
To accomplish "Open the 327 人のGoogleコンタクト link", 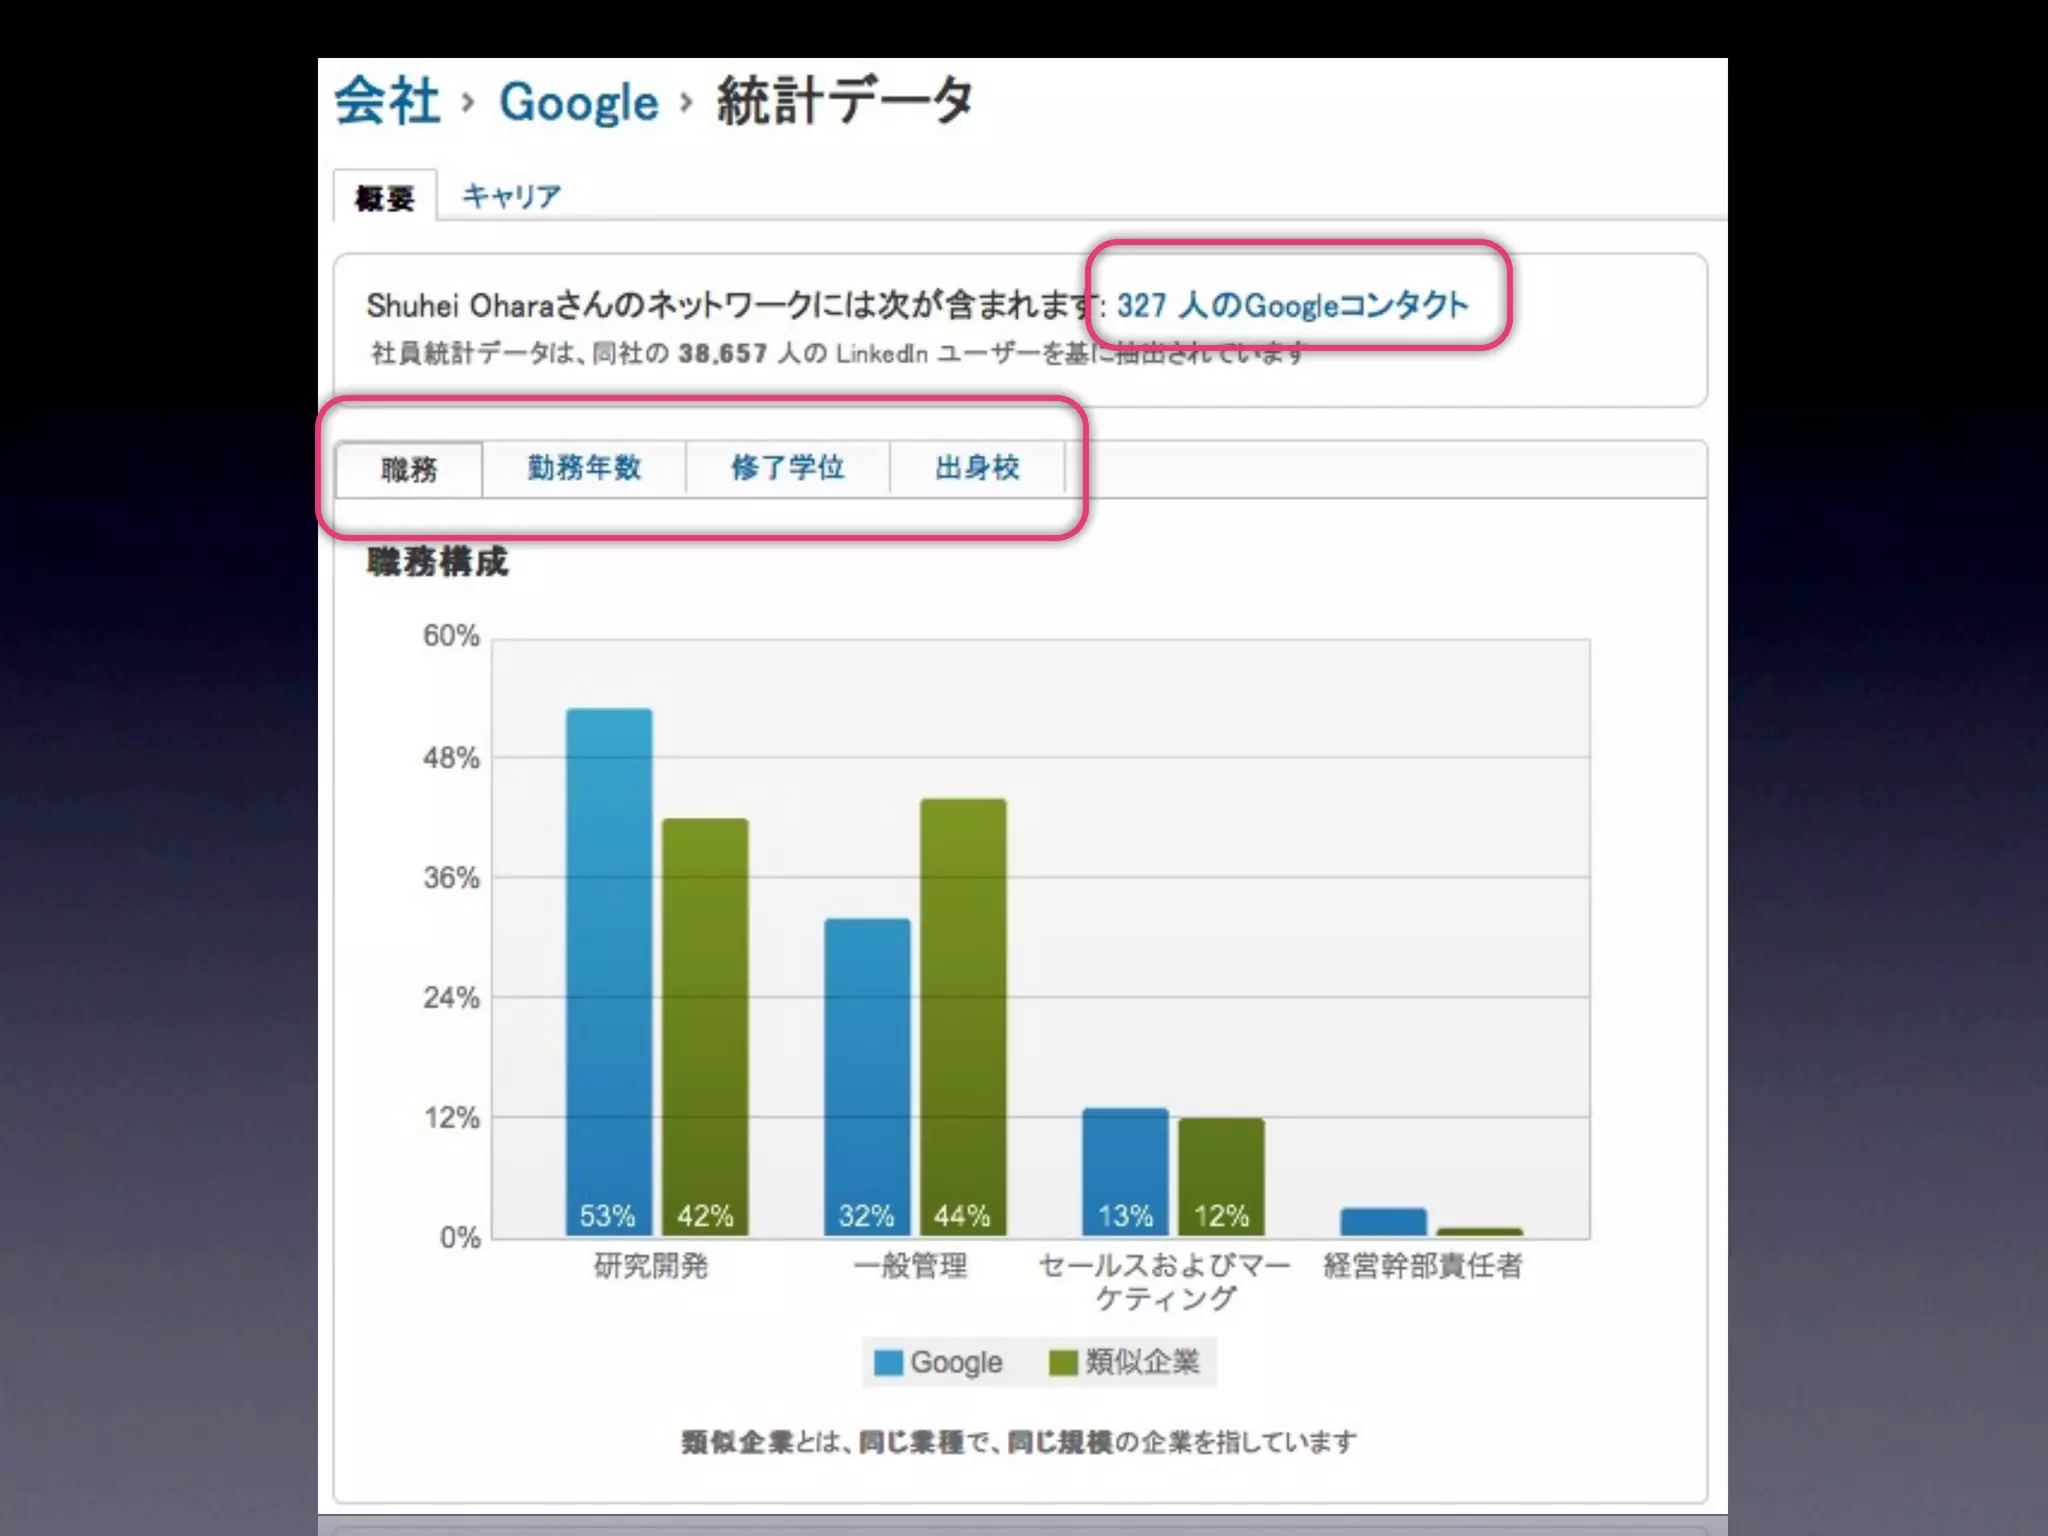I will point(1292,305).
